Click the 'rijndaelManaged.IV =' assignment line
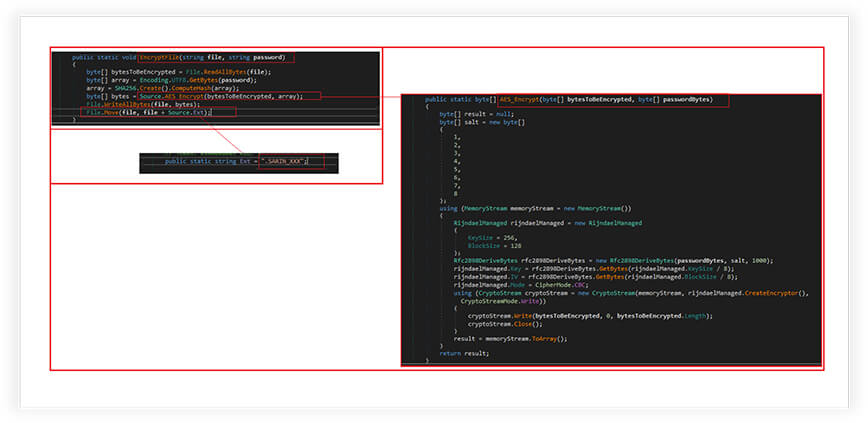 (596, 277)
